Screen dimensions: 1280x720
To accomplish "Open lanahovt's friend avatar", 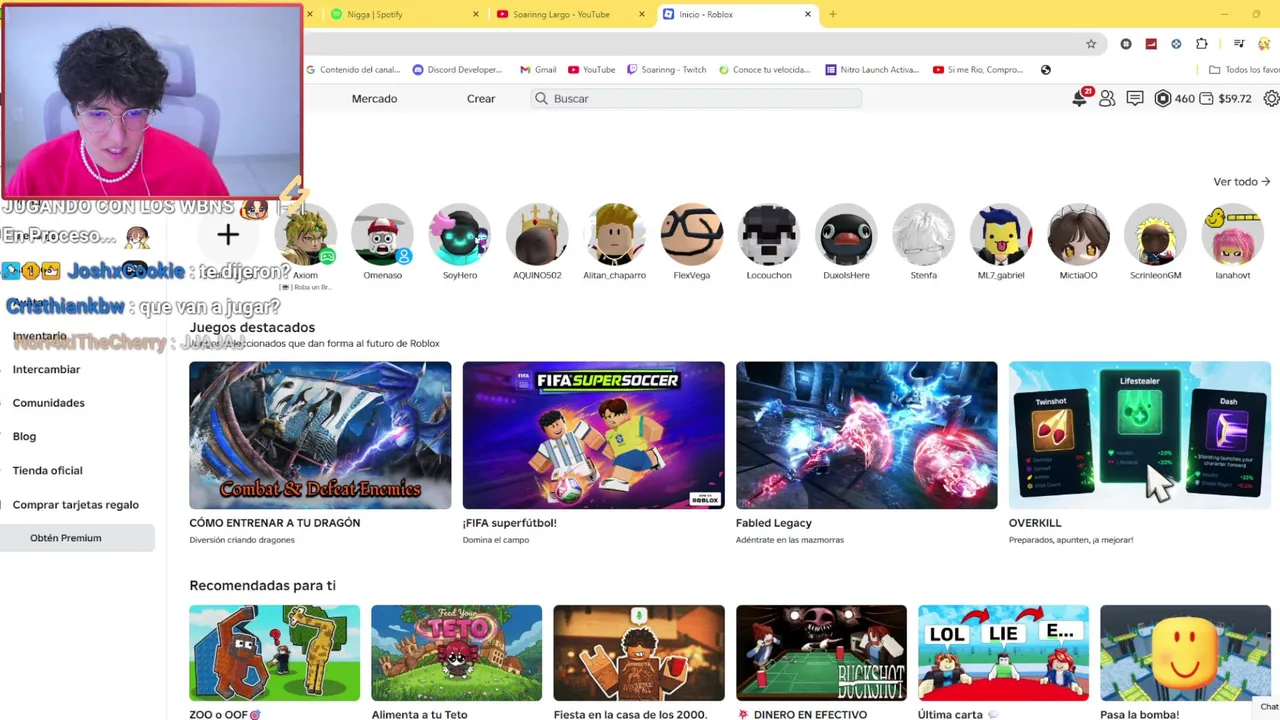I will (x=1233, y=236).
